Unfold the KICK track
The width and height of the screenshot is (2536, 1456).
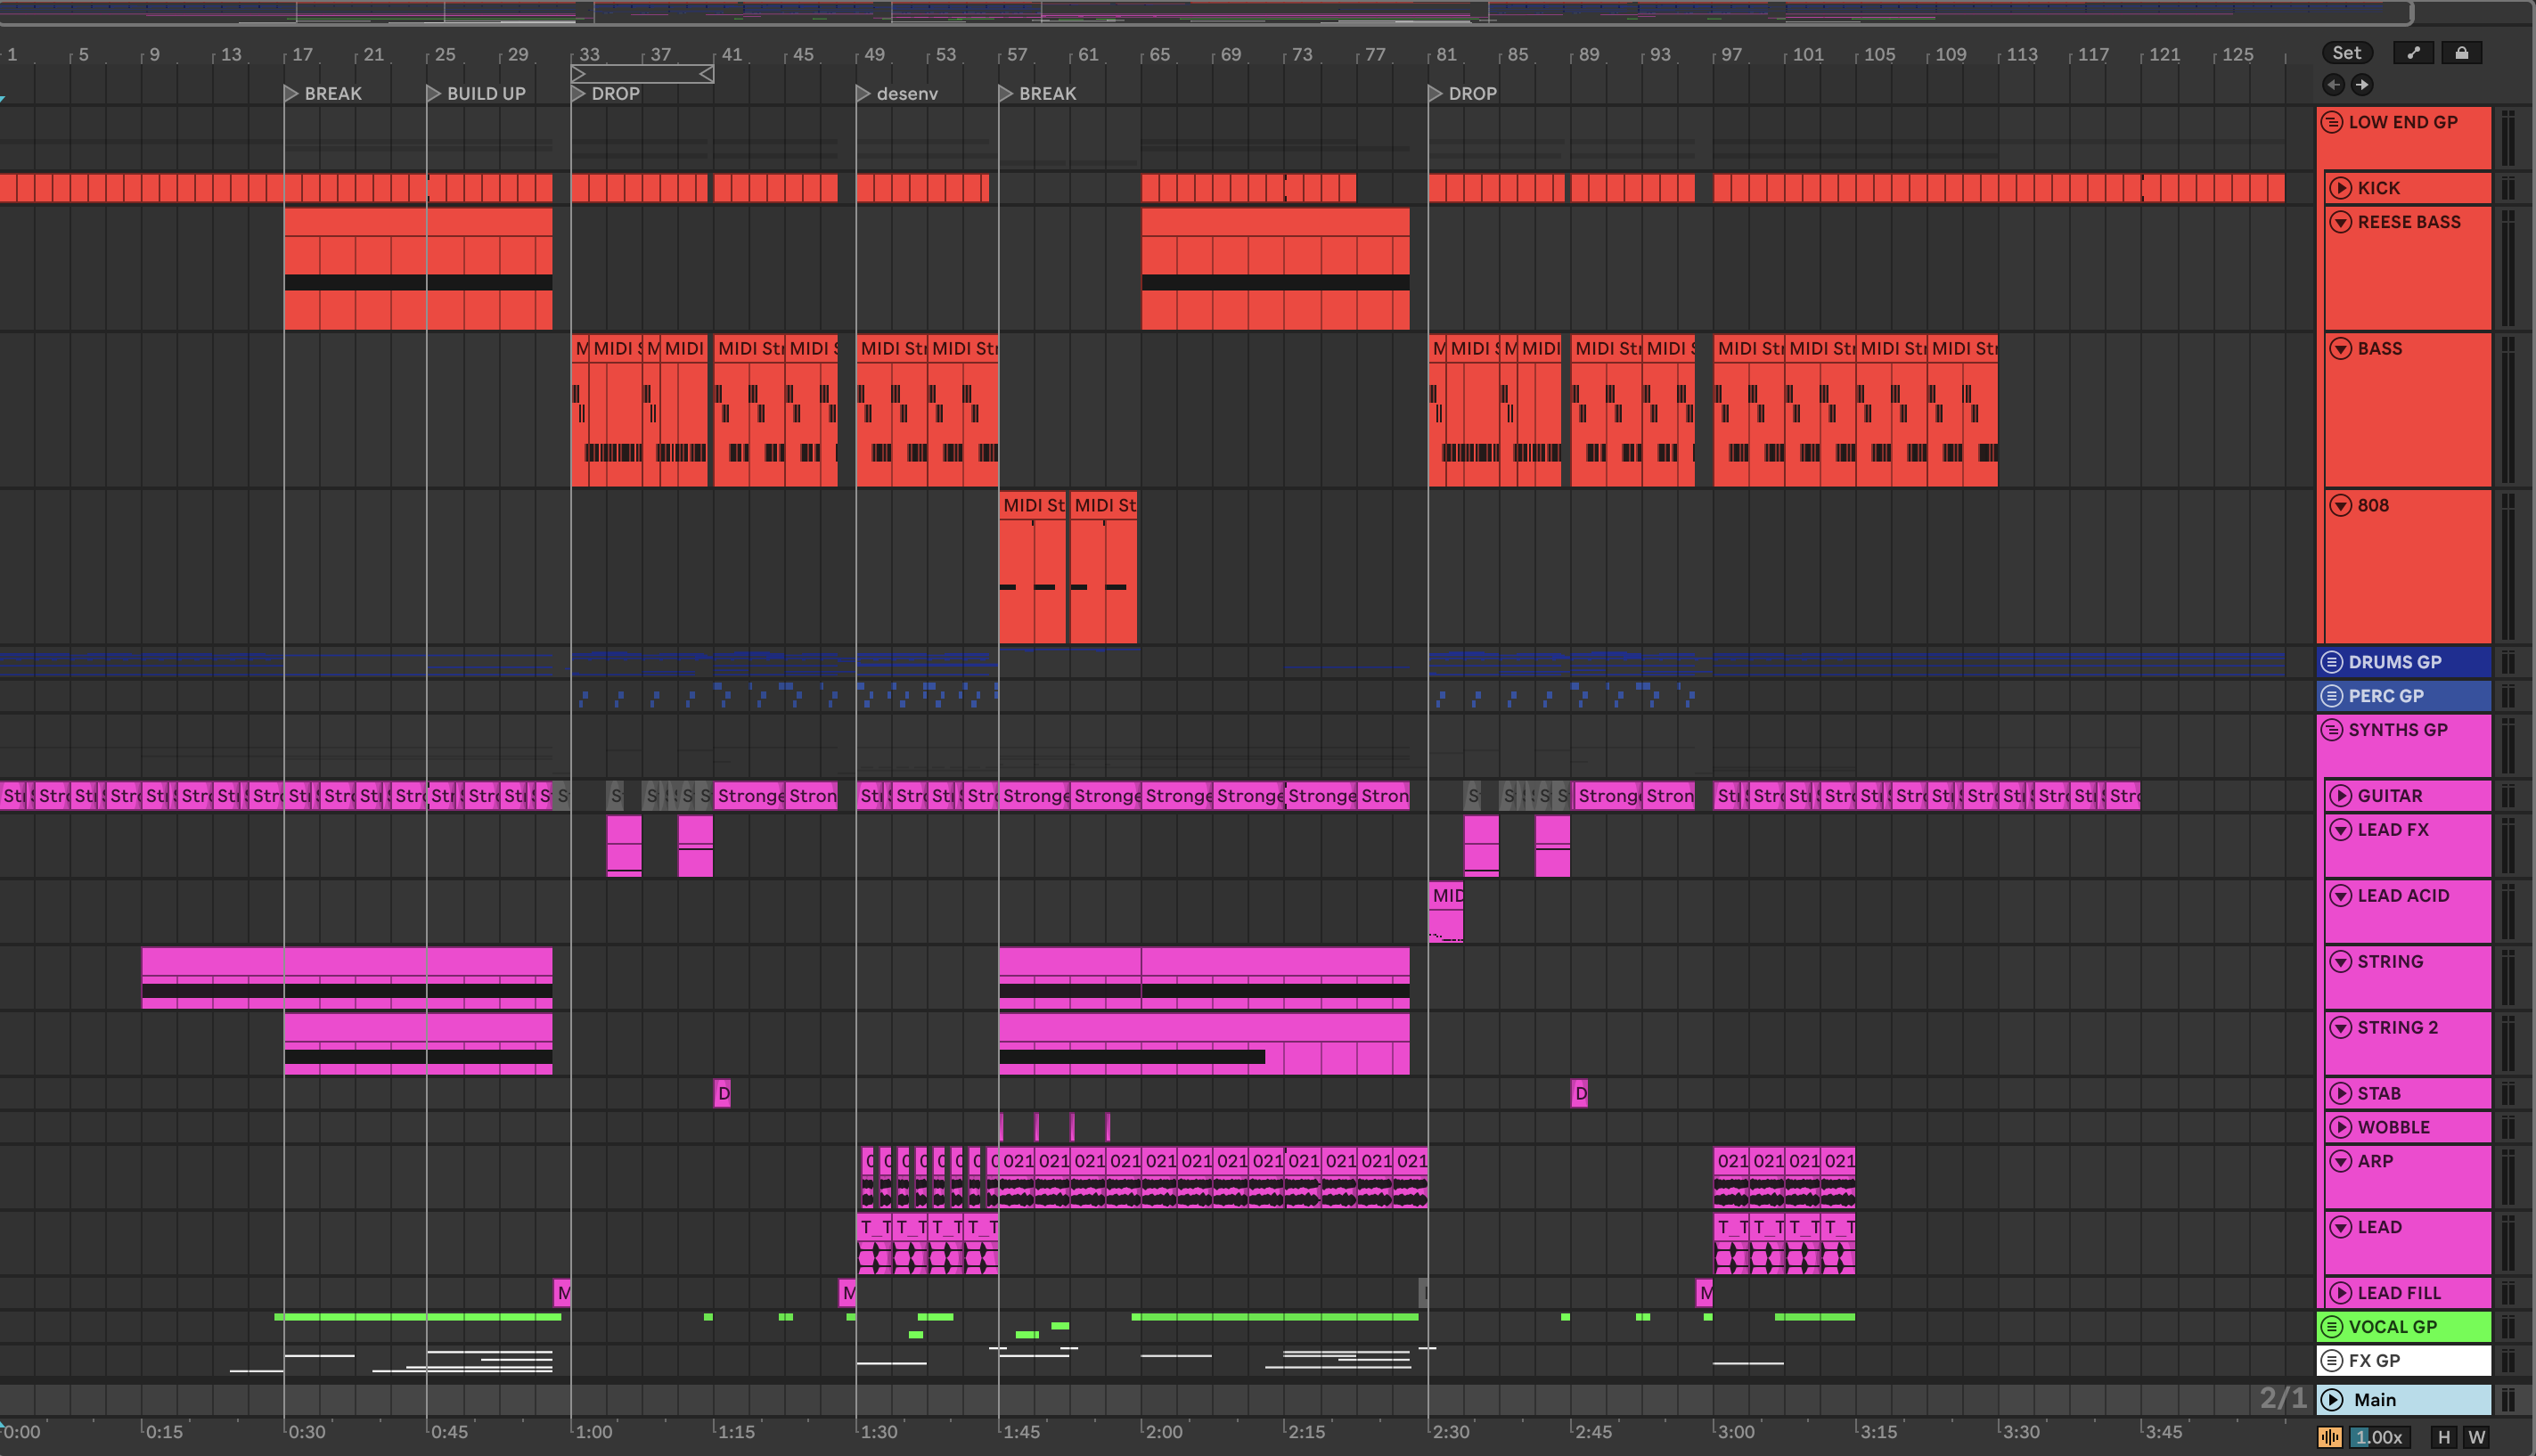2340,188
